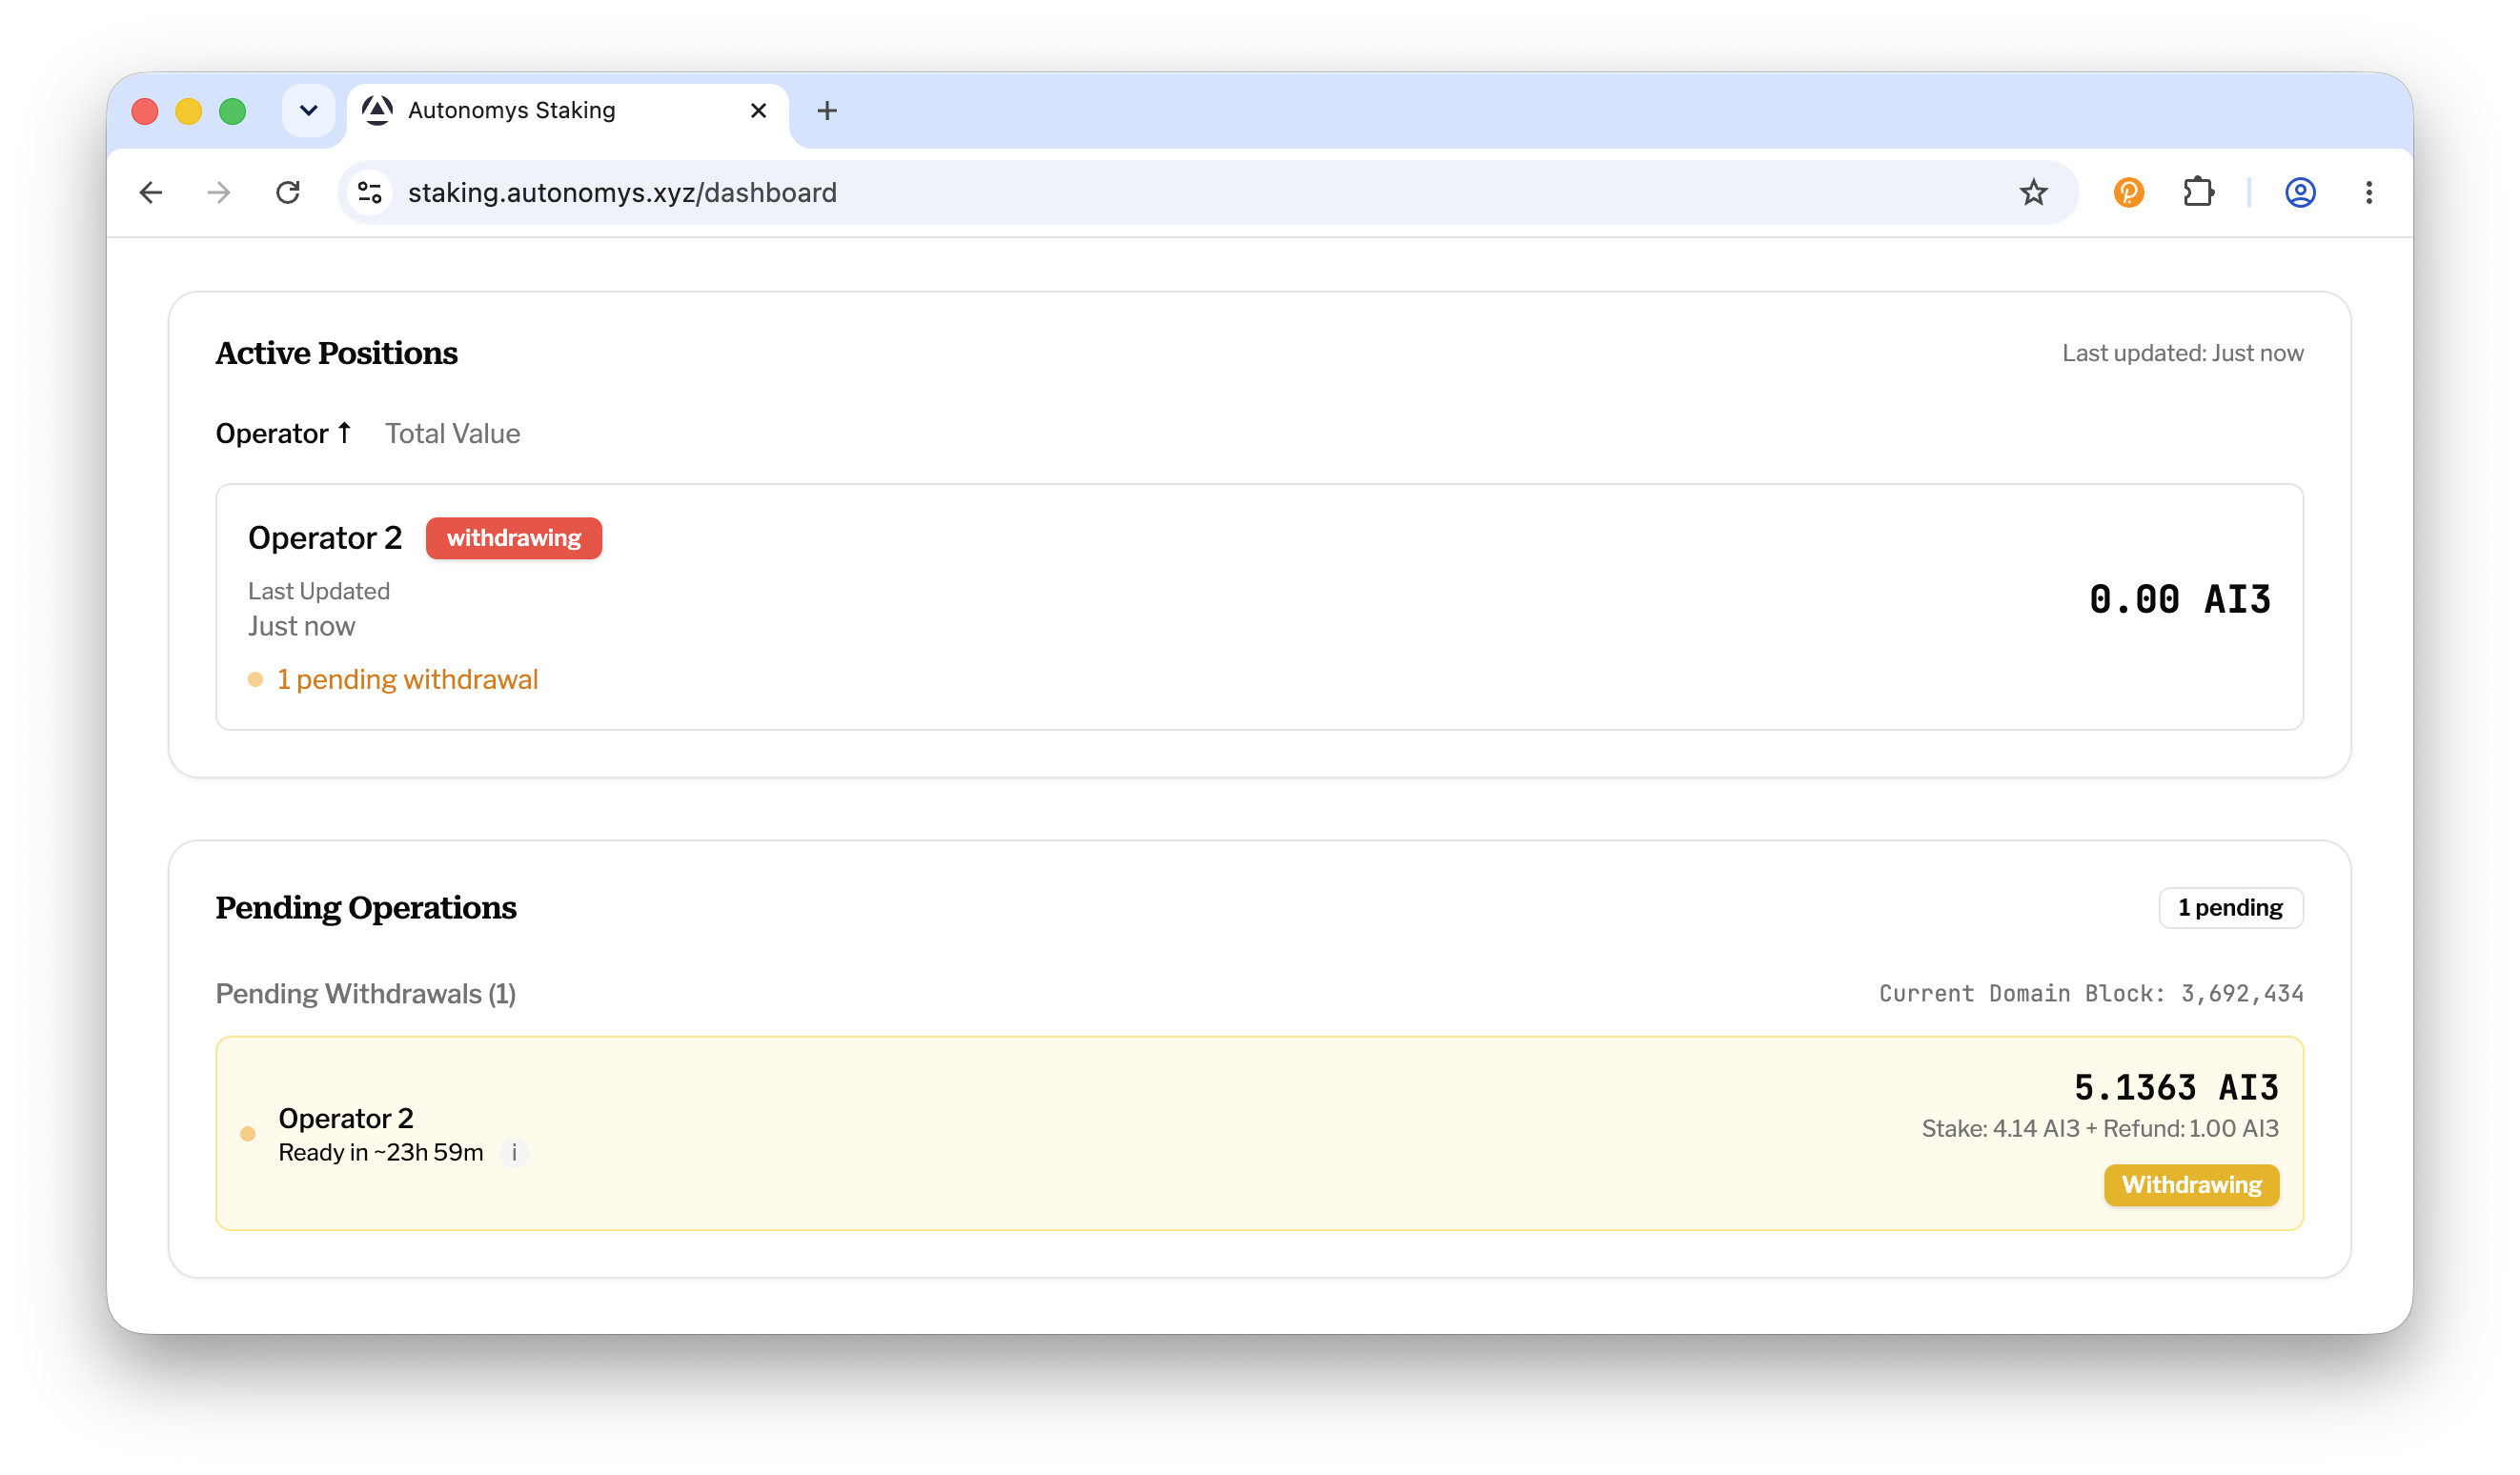Image resolution: width=2520 pixels, height=1475 pixels.
Task: Click the Pending Operations heading
Action: [366, 908]
